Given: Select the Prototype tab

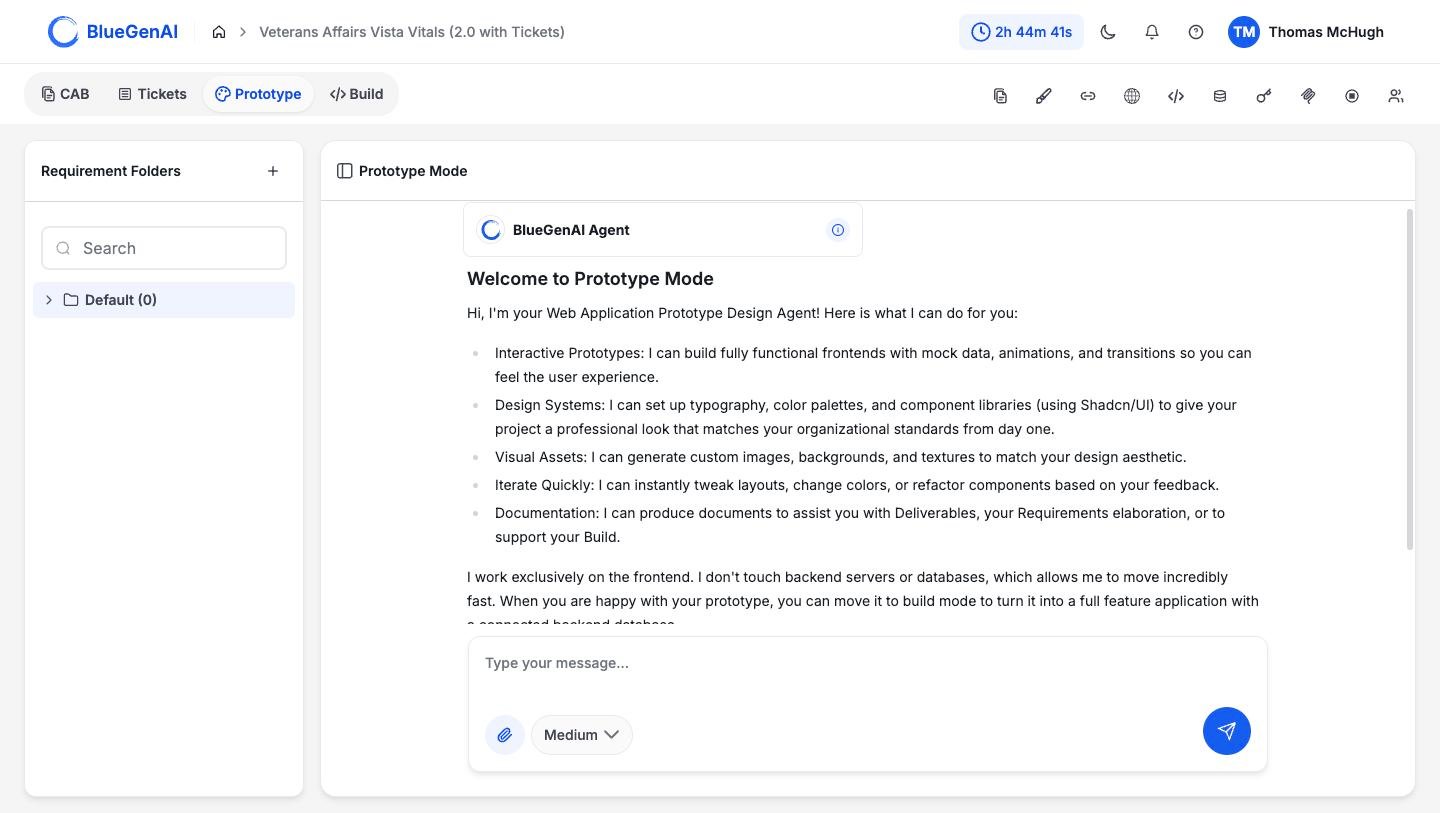Looking at the screenshot, I should click(x=258, y=94).
